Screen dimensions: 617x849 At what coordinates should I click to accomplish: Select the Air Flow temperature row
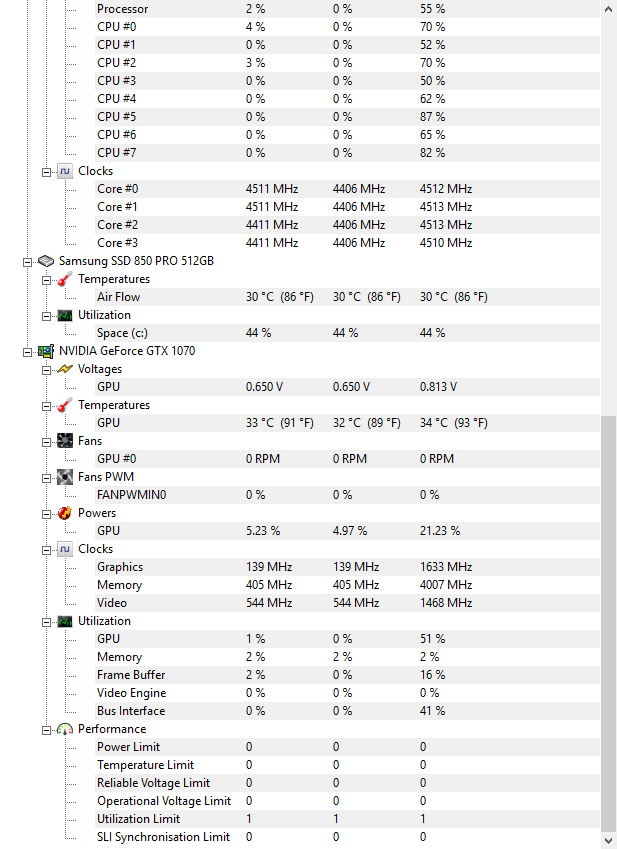click(347, 297)
